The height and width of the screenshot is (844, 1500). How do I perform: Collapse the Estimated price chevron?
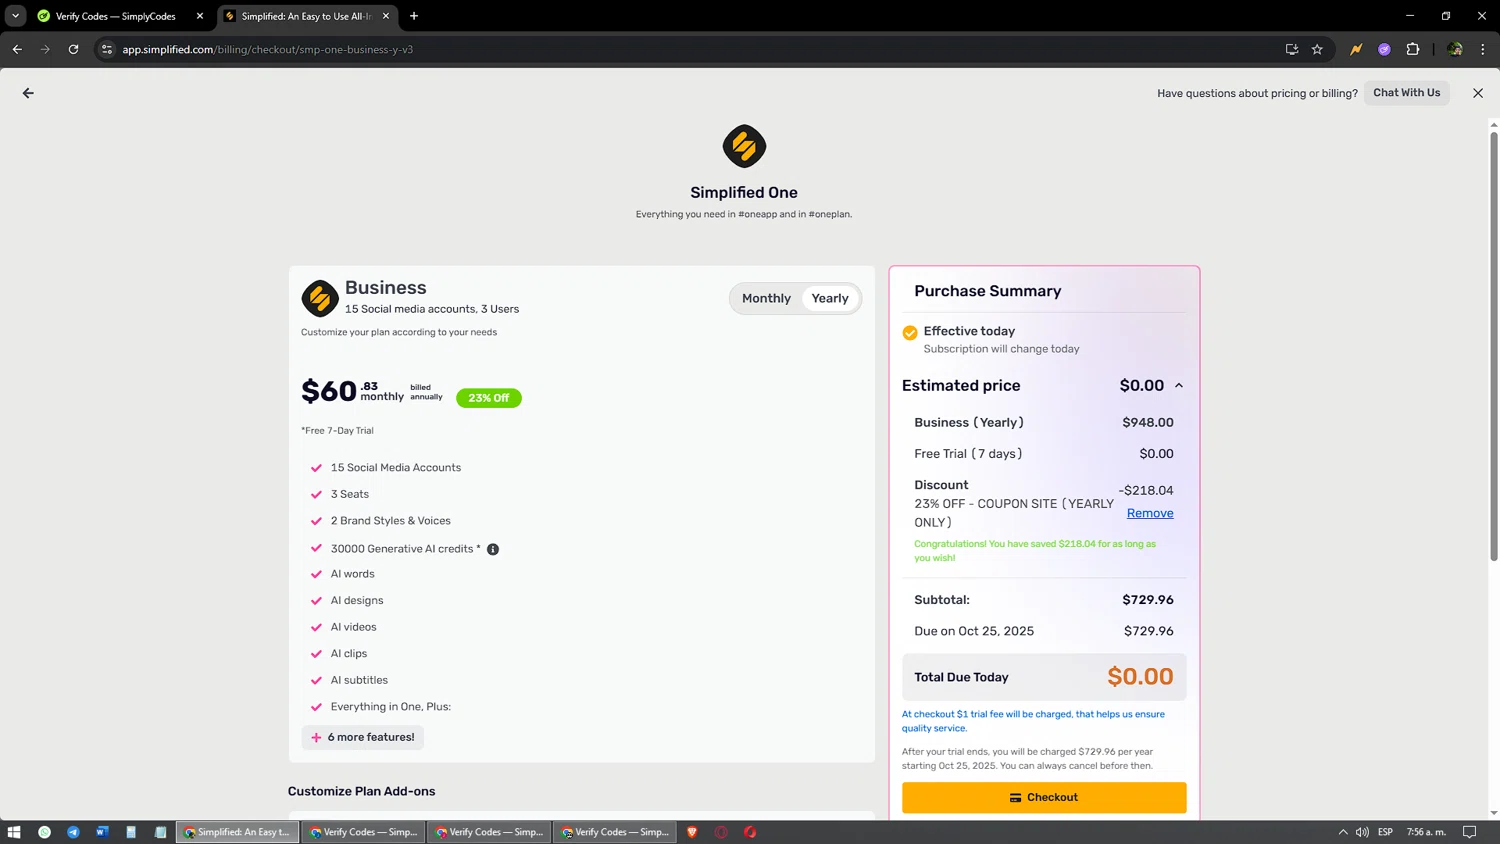[1179, 386]
